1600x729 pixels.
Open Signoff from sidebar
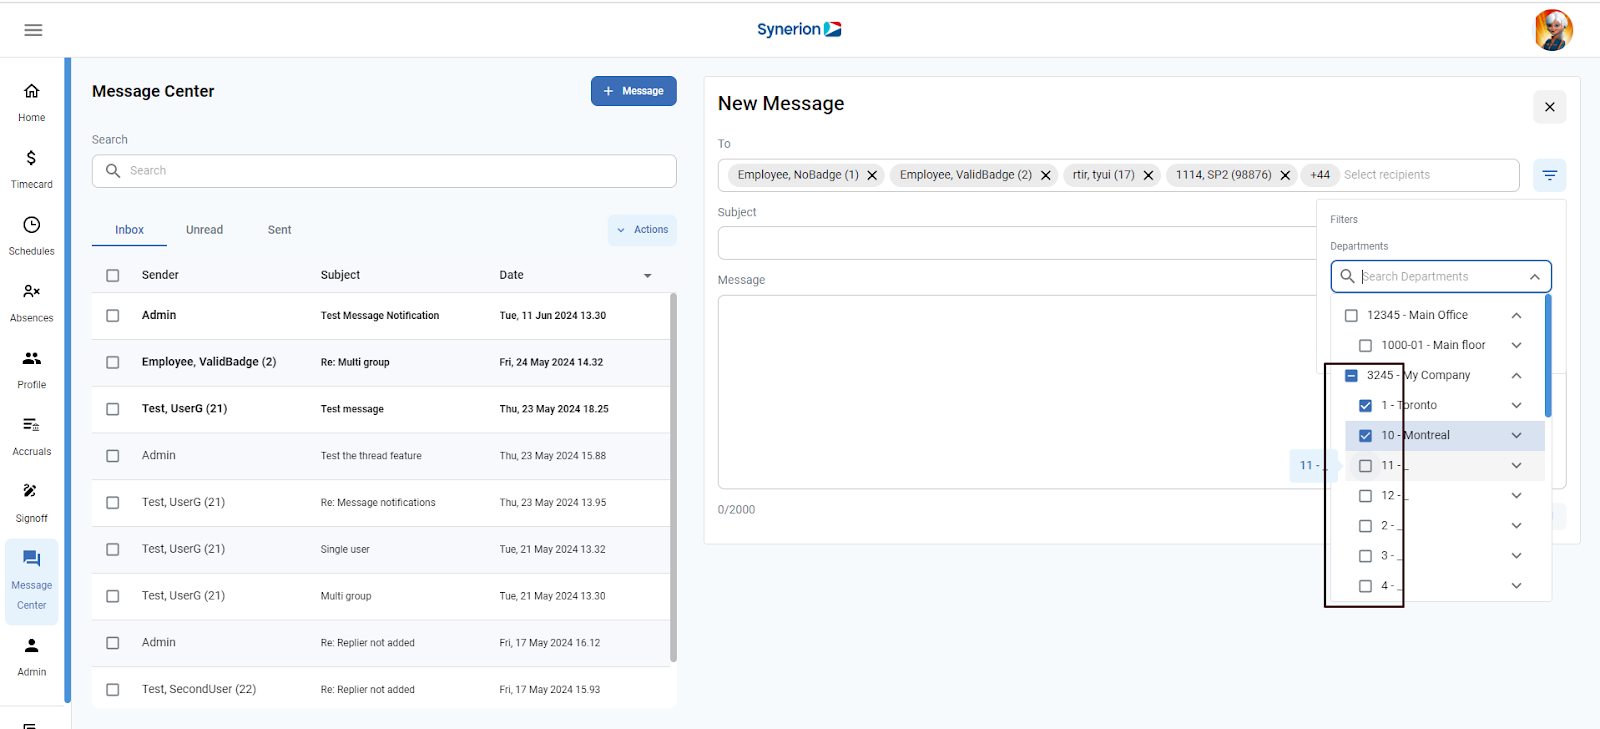(x=32, y=504)
